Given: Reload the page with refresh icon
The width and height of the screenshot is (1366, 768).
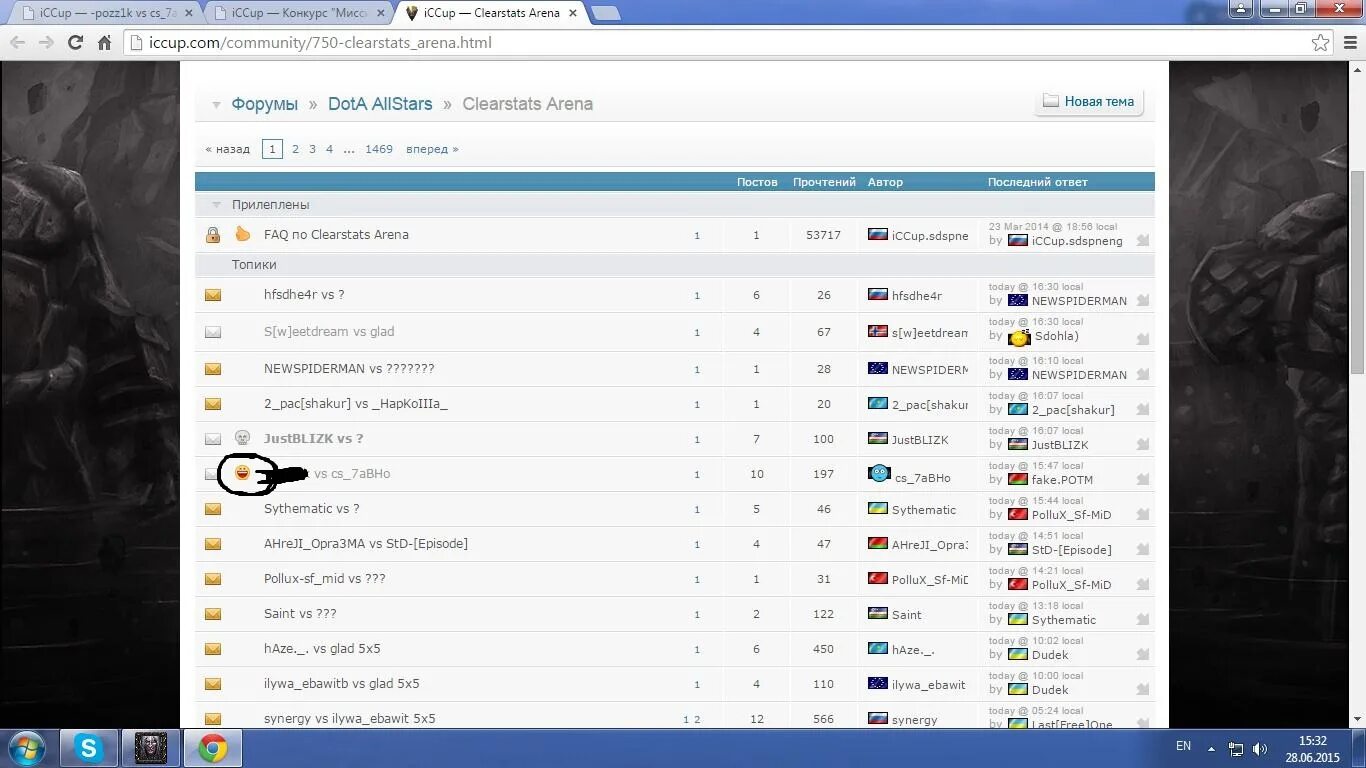Looking at the screenshot, I should click(x=75, y=43).
